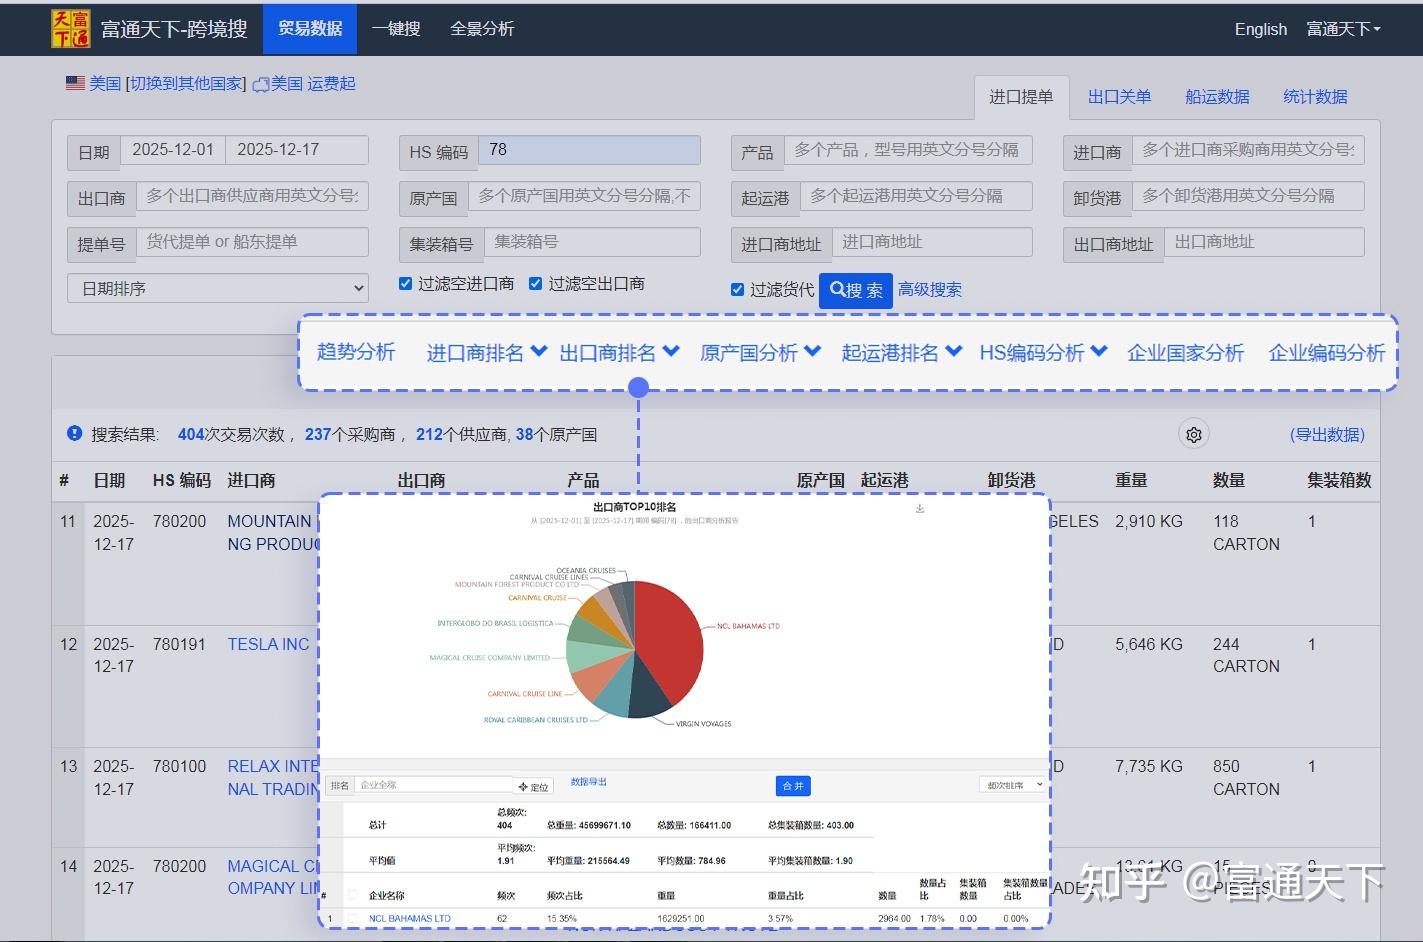Open the 统计数据 tab
1423x942 pixels.
1315,97
